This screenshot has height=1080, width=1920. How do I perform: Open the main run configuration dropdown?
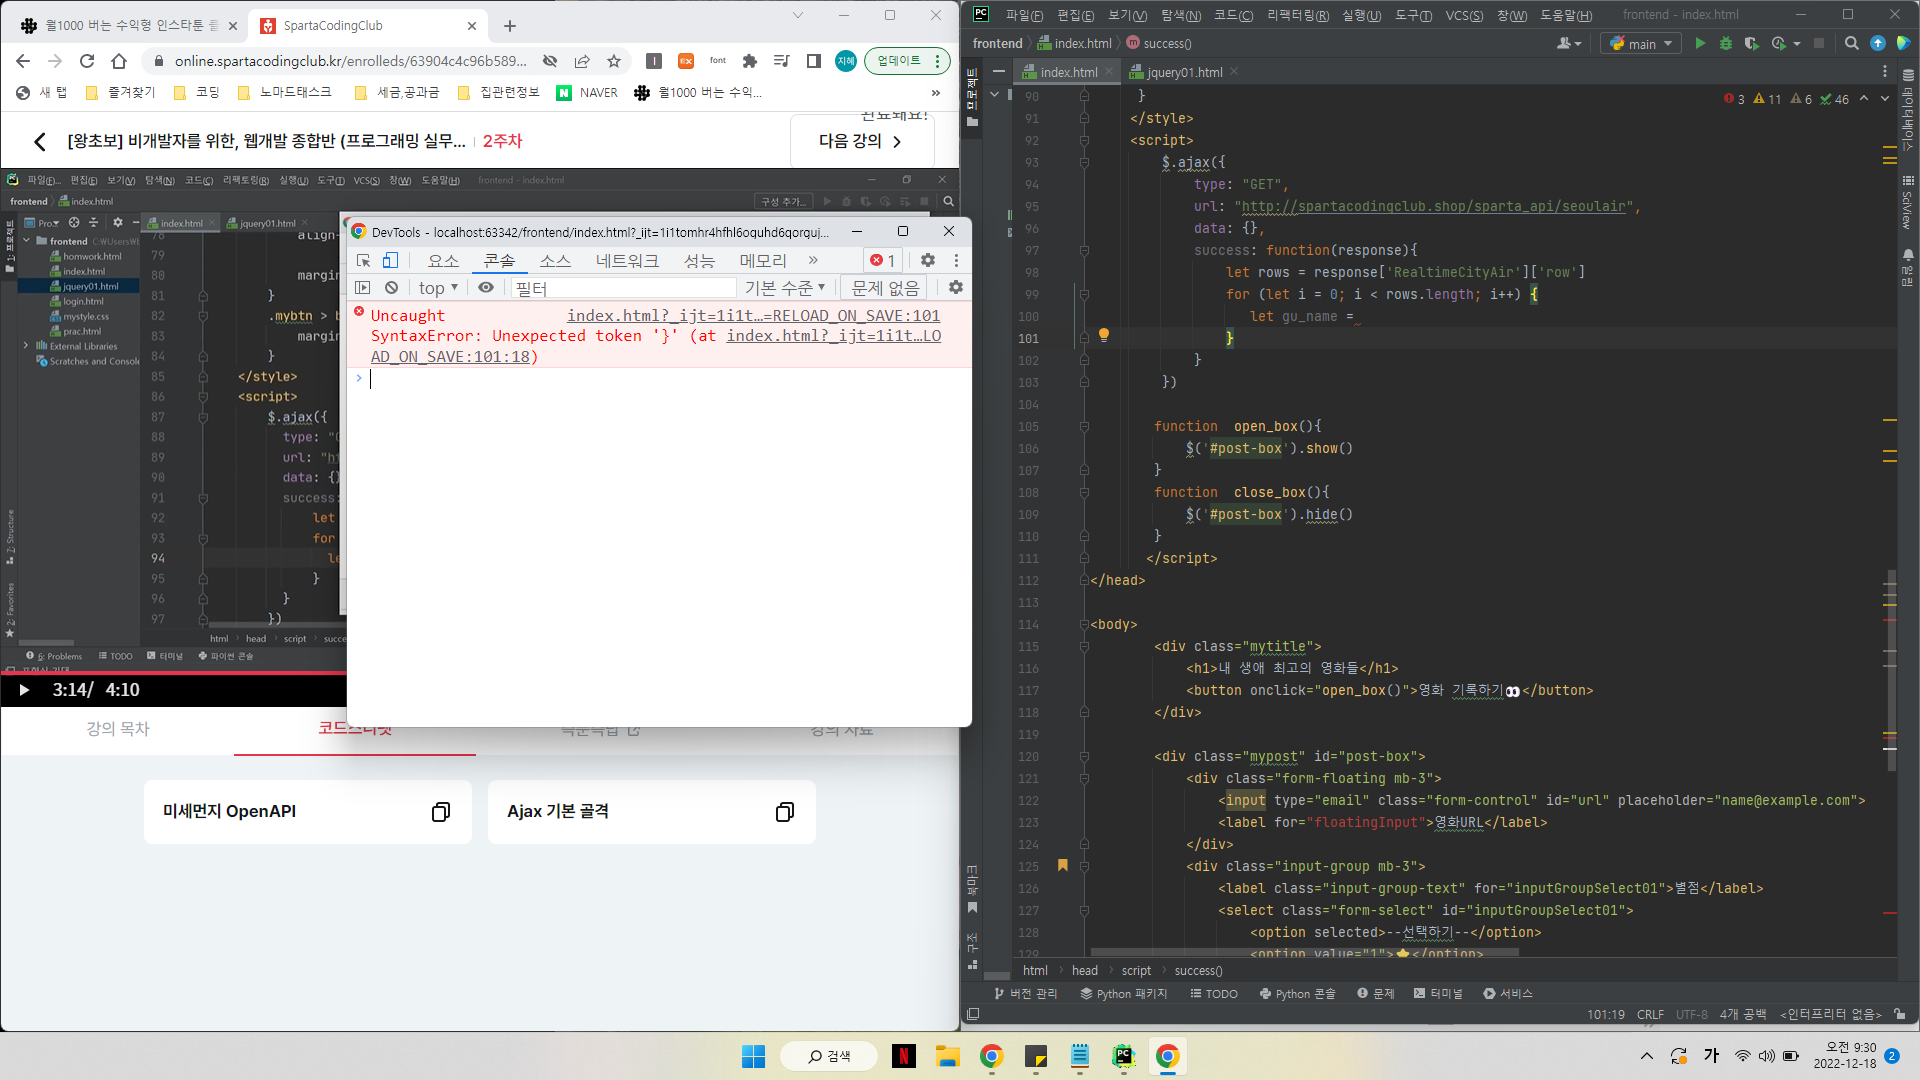(x=1641, y=43)
